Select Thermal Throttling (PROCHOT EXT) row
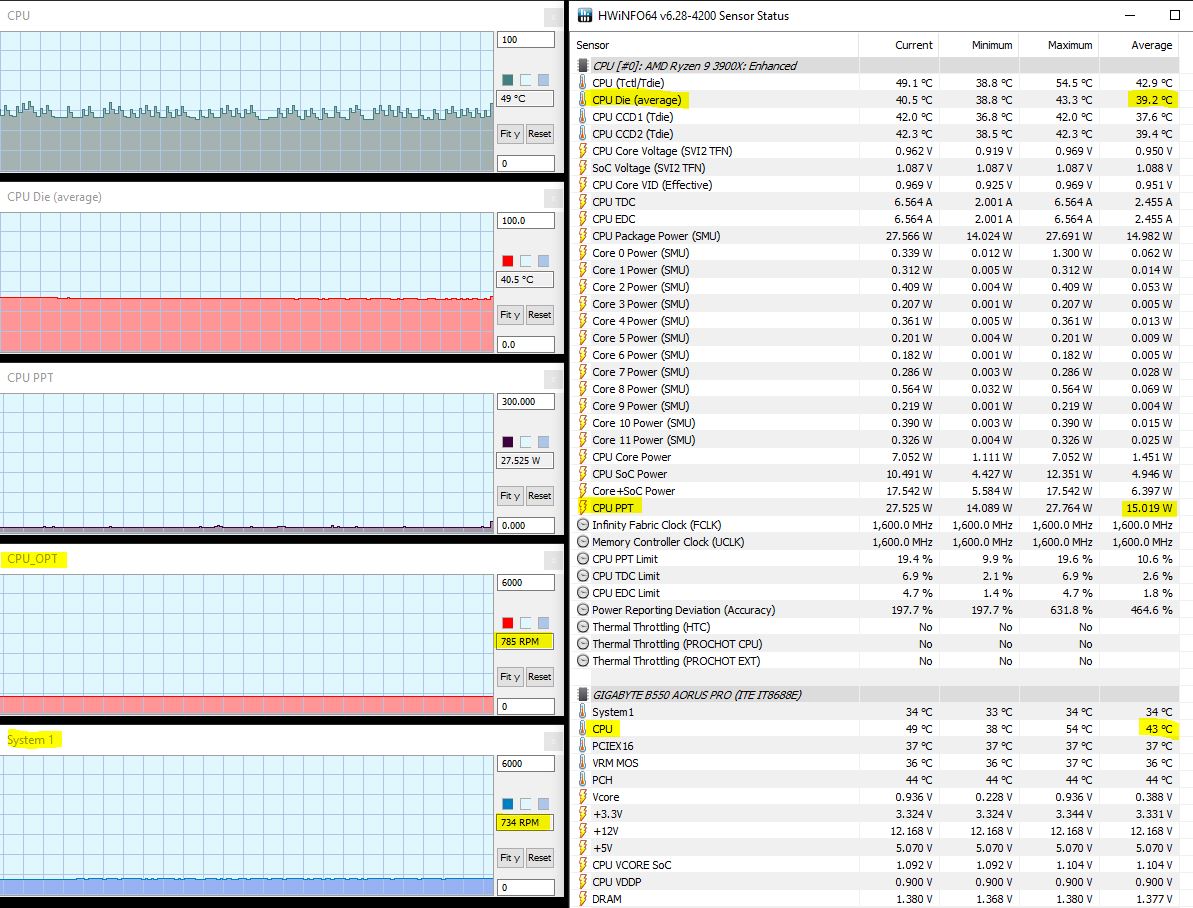The width and height of the screenshot is (1193, 908). [876, 661]
